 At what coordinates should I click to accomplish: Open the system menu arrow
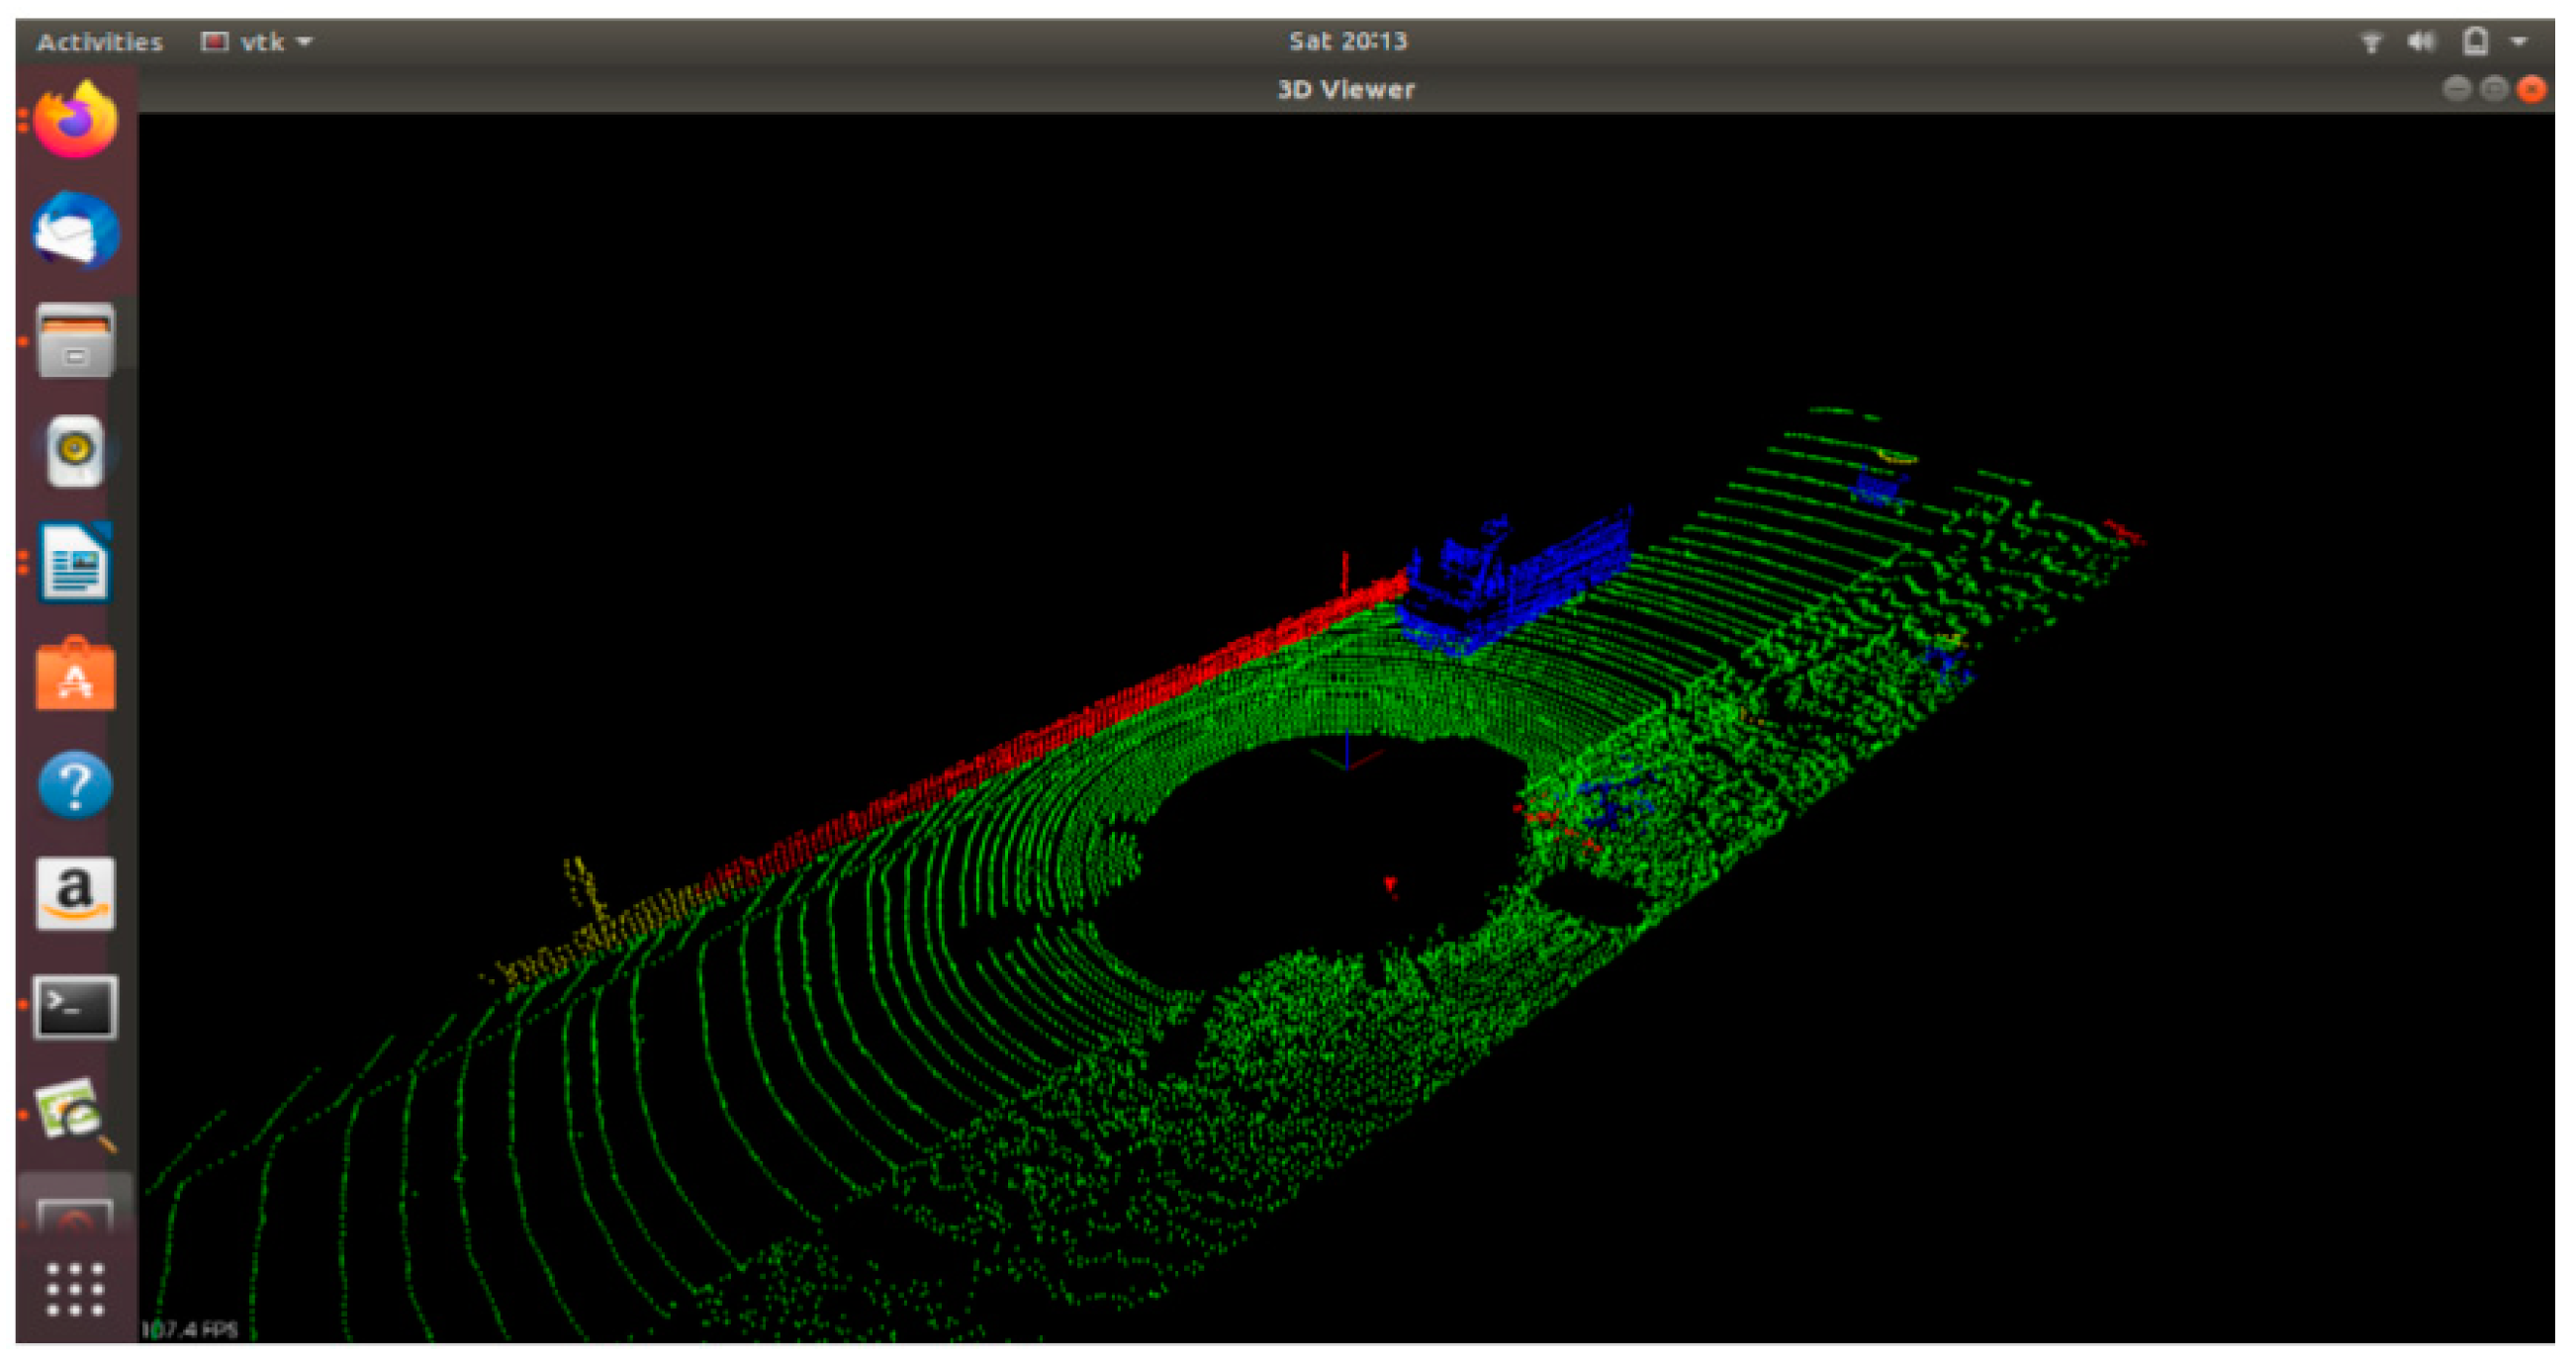[2518, 42]
